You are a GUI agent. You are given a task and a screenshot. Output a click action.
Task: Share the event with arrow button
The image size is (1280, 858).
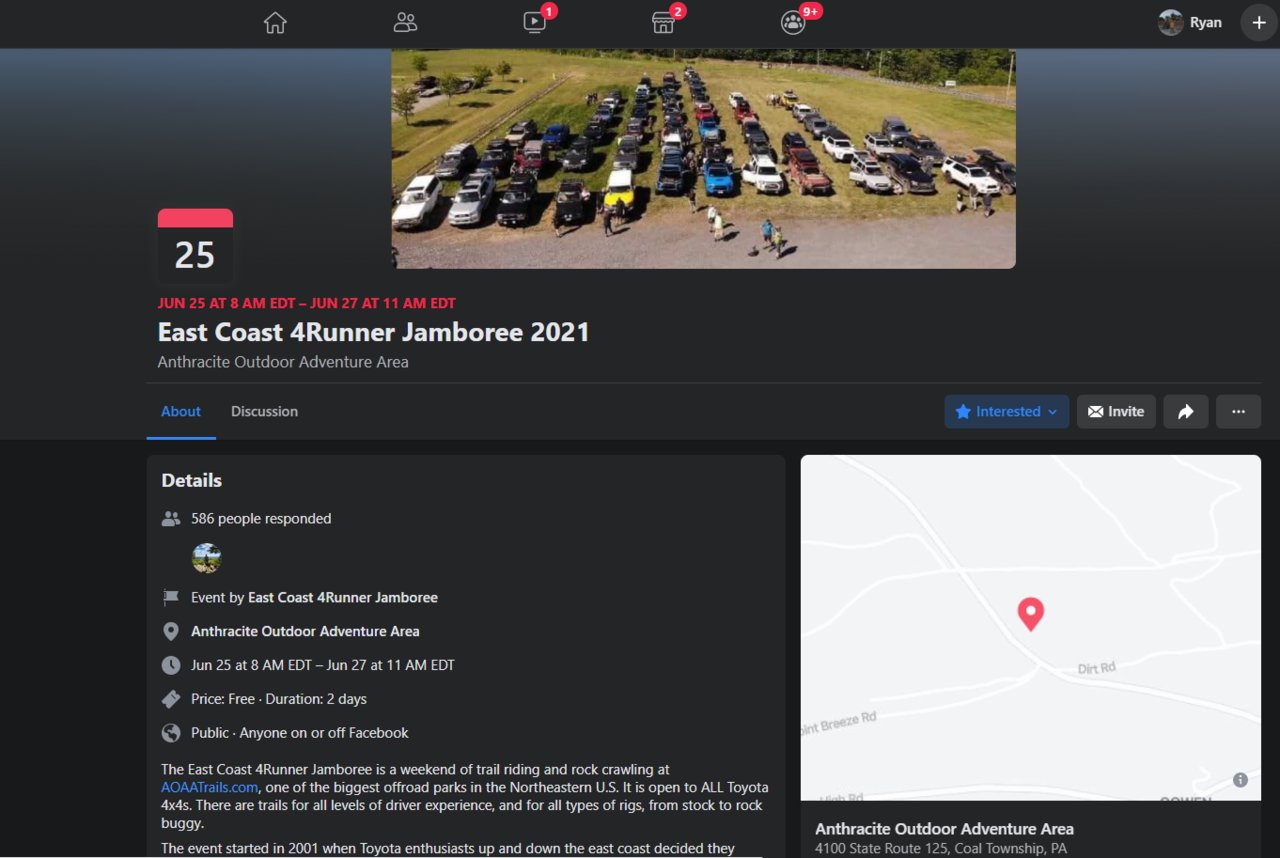(x=1186, y=412)
